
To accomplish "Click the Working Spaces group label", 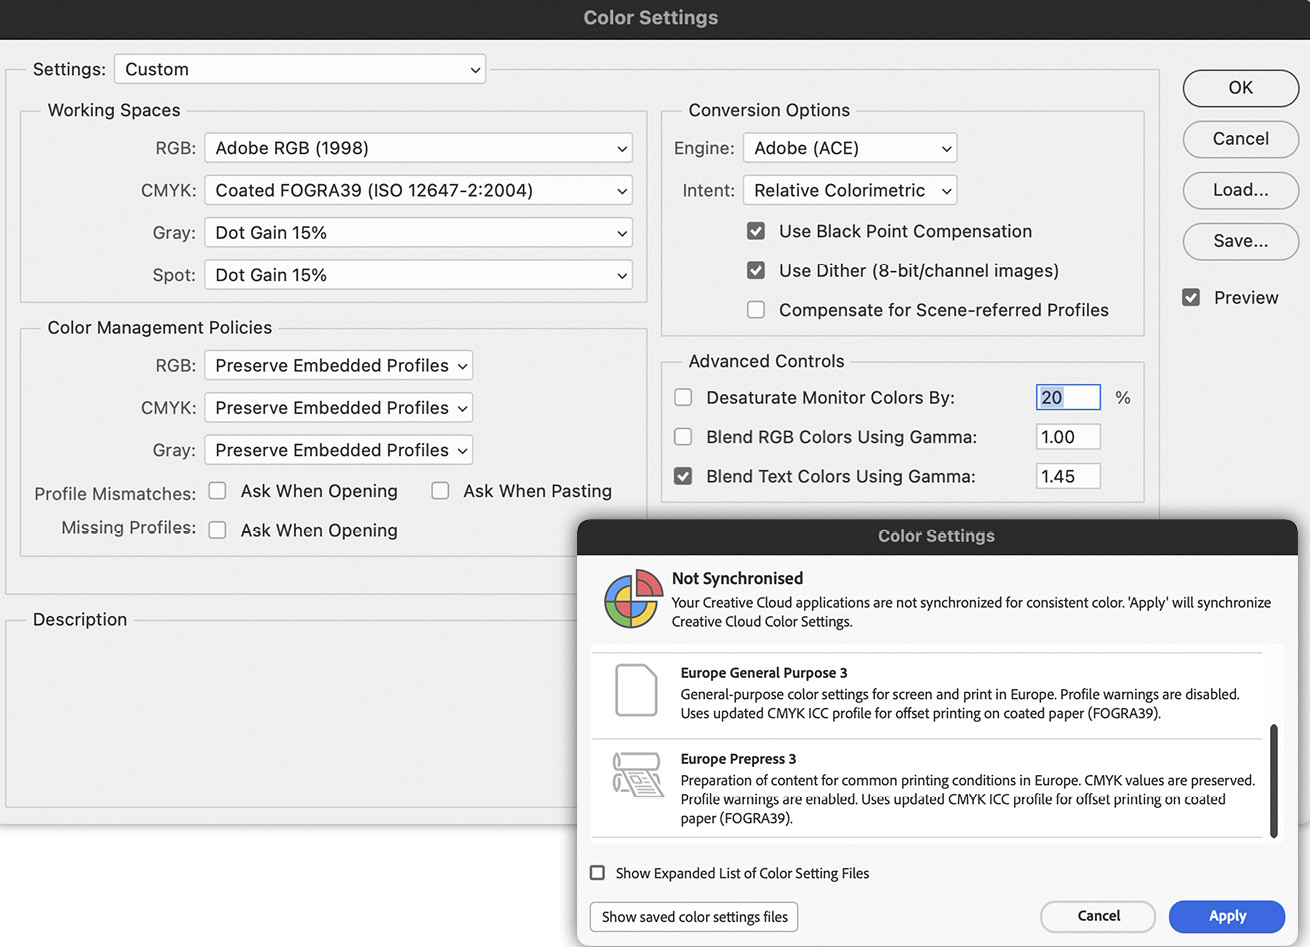I will point(114,110).
